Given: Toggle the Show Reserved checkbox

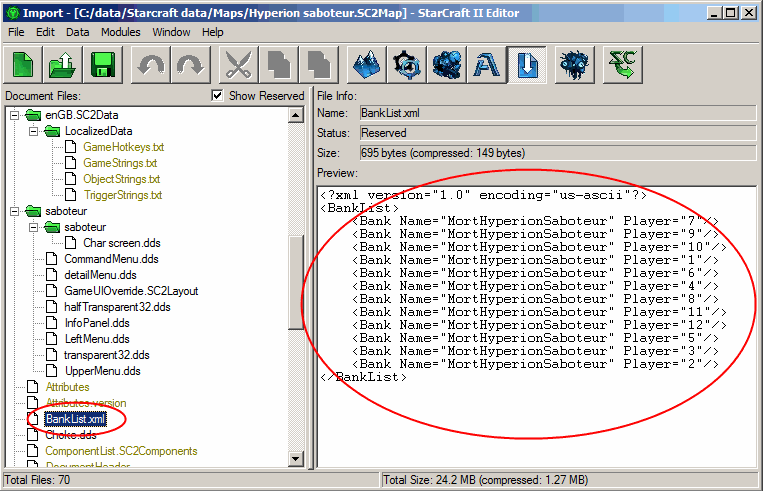Looking at the screenshot, I should [x=217, y=95].
